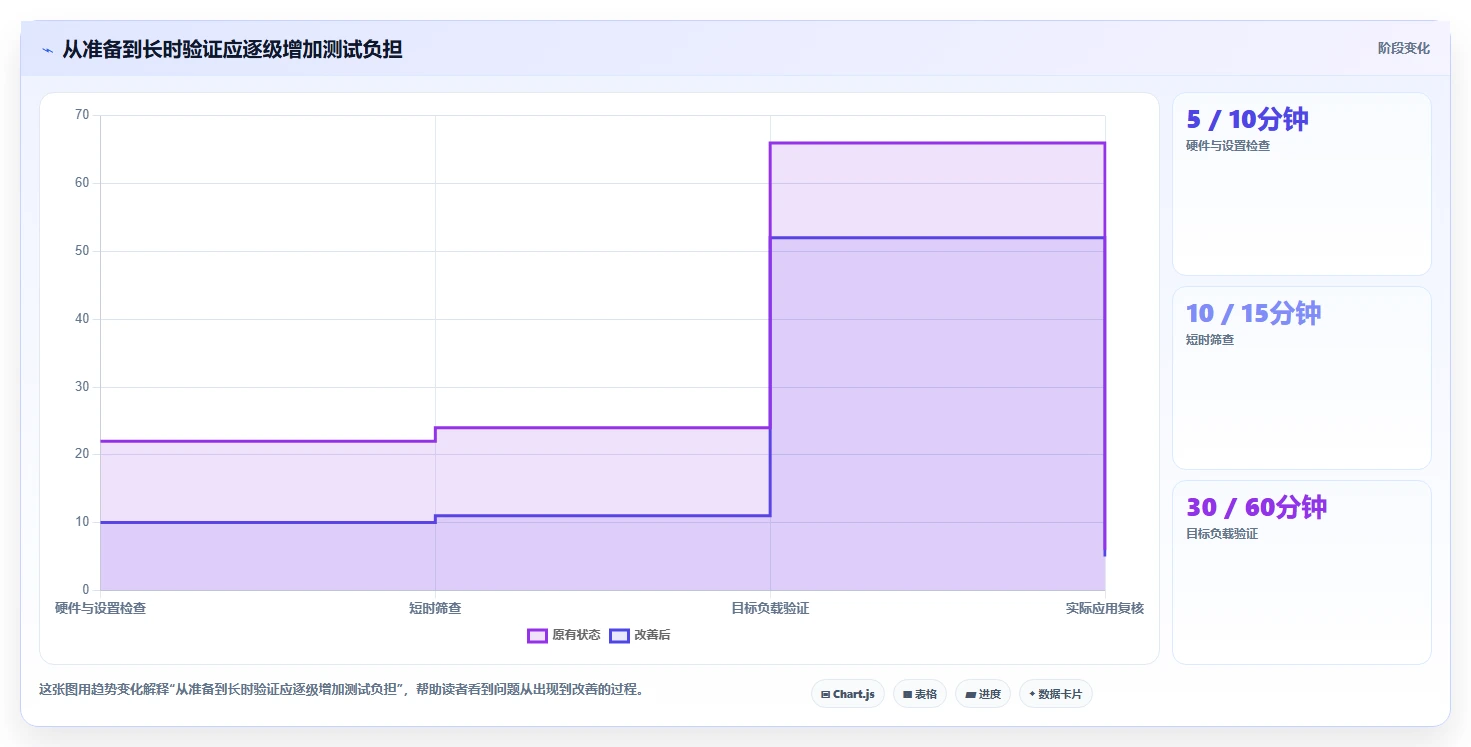Click the y-axis value 30

(82, 387)
